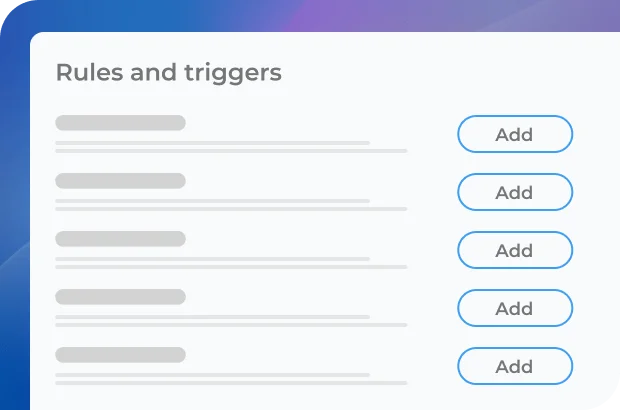Select the first rule's gray title placeholder
Viewport: 620px width, 410px height.
click(x=120, y=123)
